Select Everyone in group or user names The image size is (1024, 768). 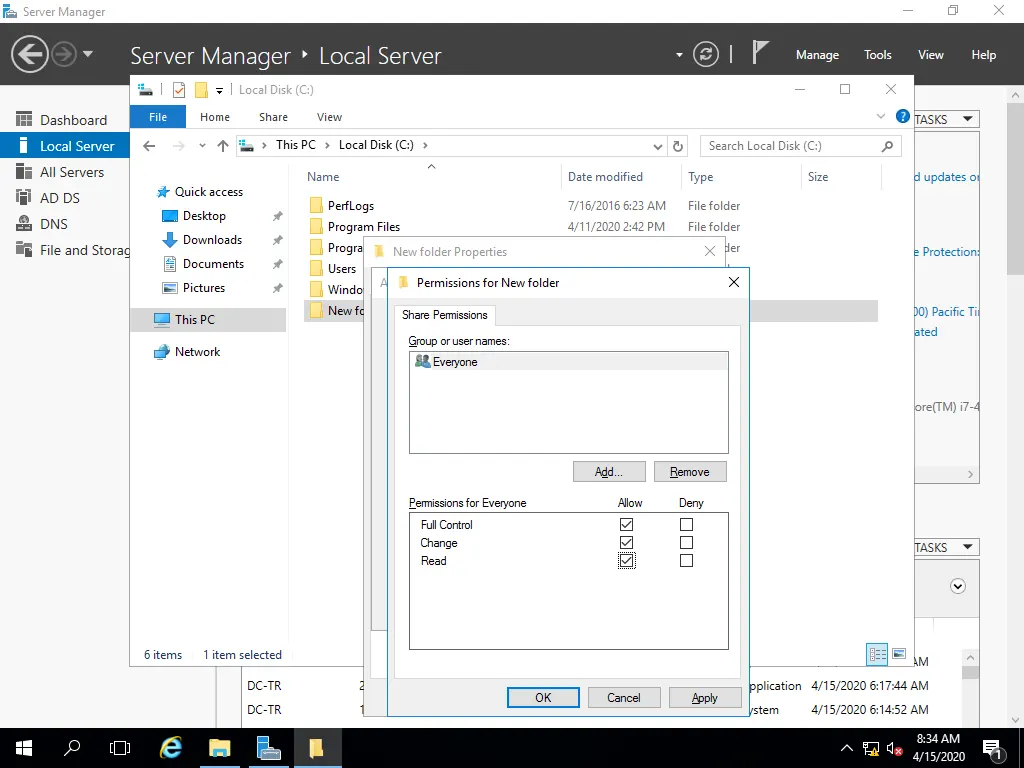[568, 362]
